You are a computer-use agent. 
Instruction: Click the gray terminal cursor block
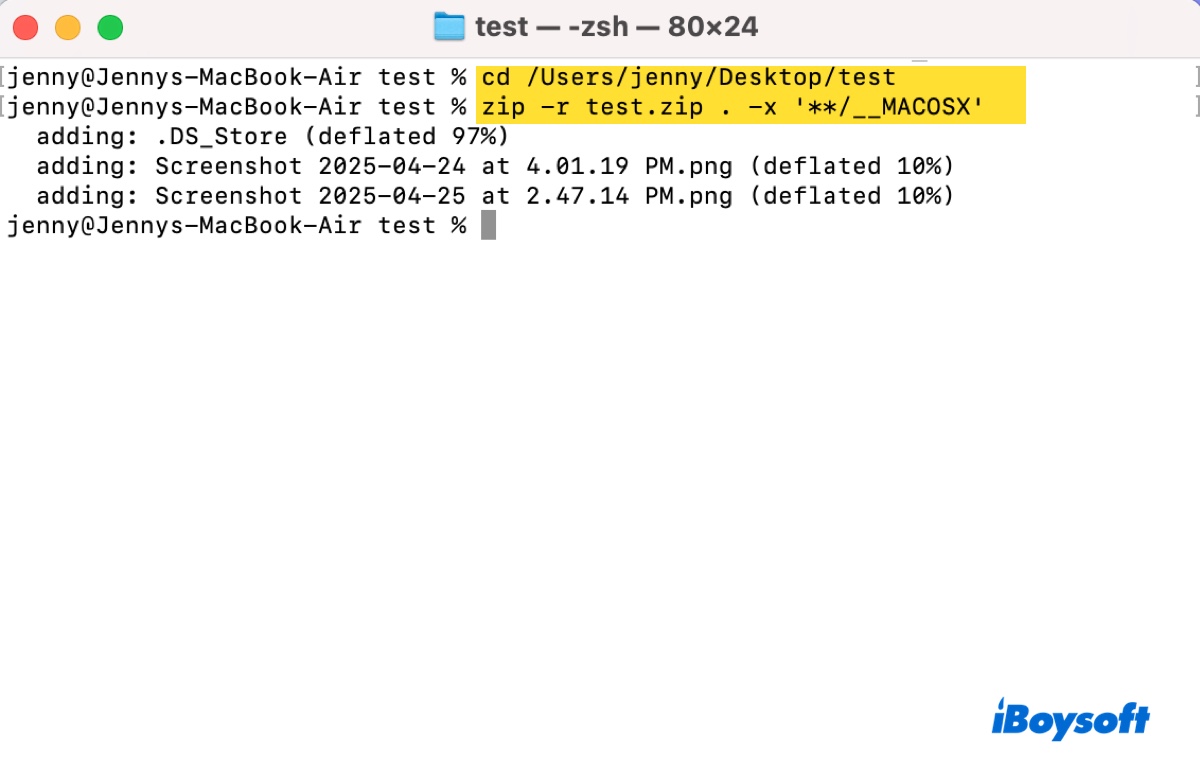pyautogui.click(x=488, y=226)
